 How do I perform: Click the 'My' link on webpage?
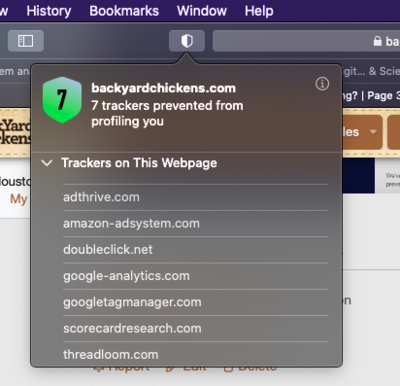click(x=19, y=199)
